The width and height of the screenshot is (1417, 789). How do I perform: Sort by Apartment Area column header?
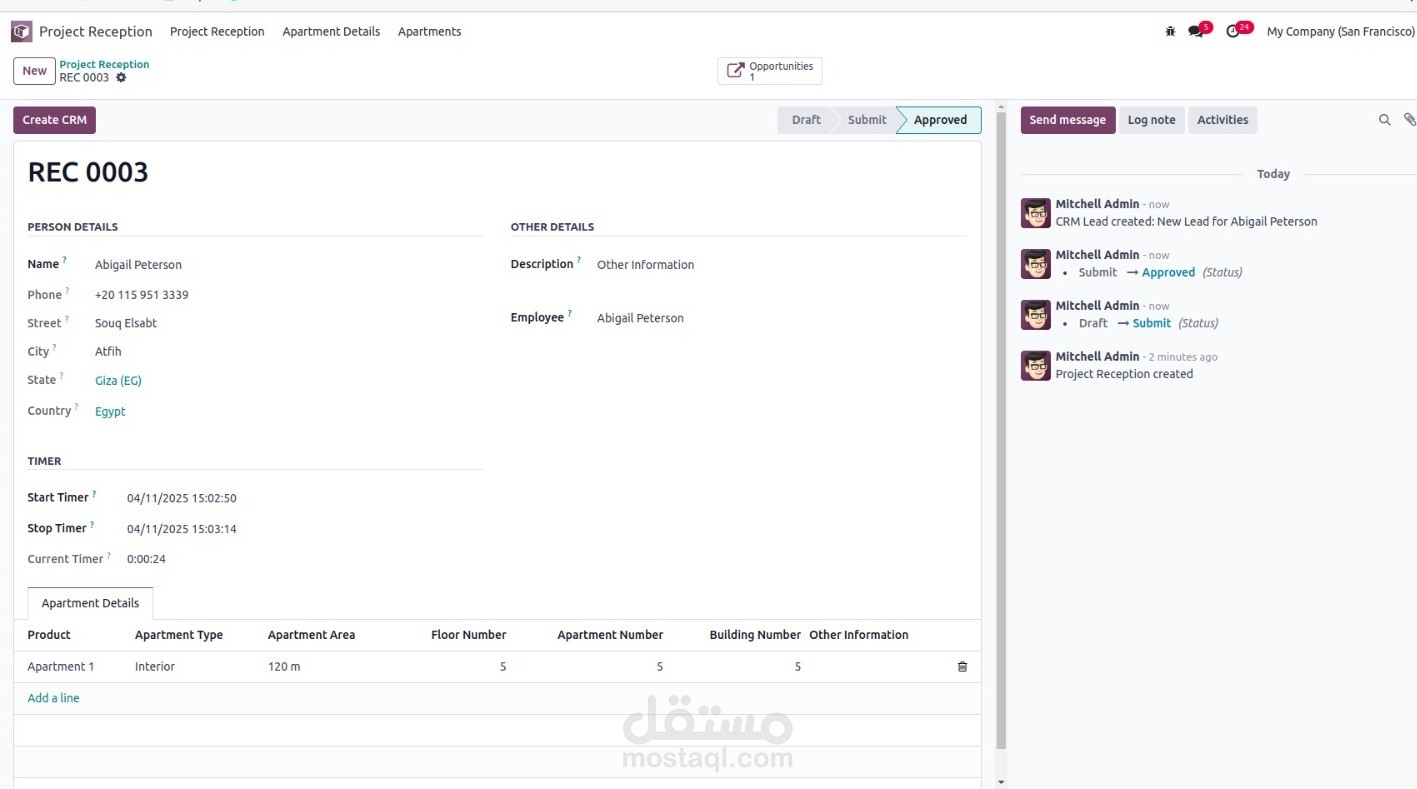coord(311,635)
